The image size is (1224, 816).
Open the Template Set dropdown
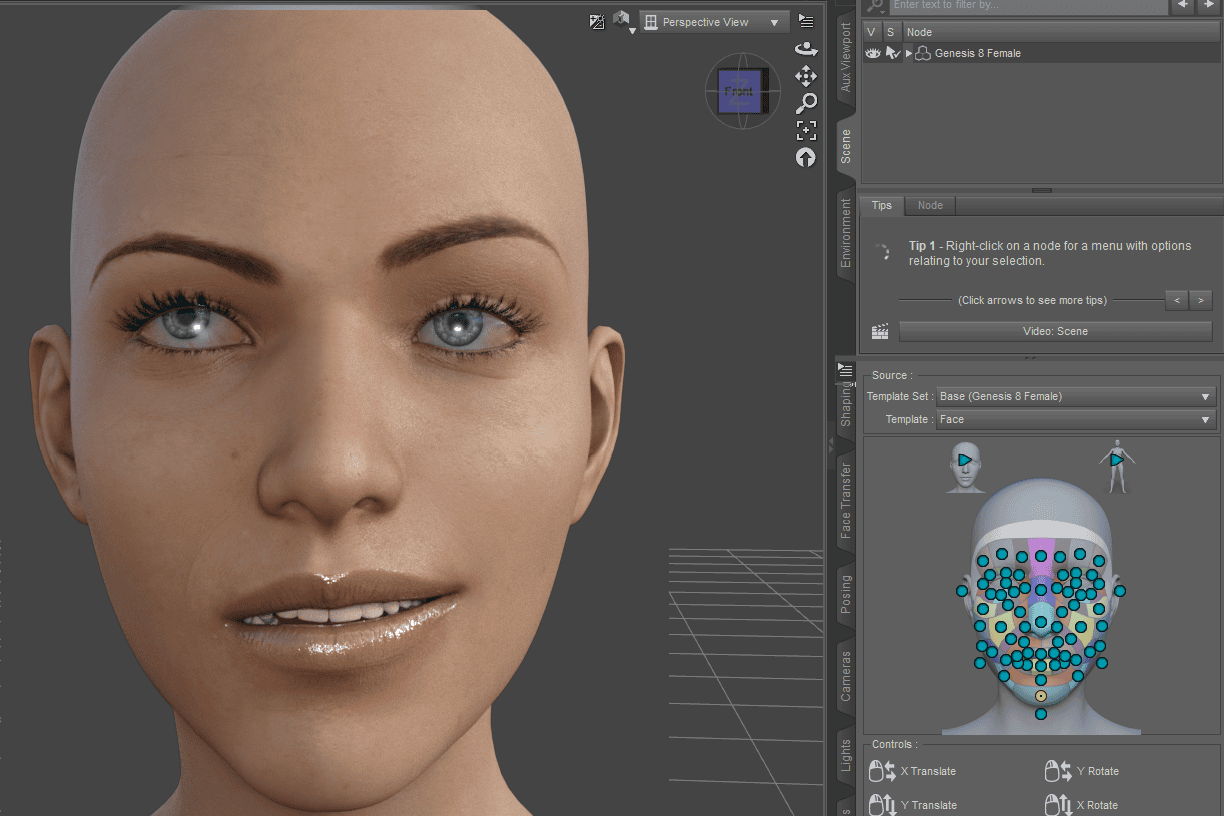(x=1075, y=396)
